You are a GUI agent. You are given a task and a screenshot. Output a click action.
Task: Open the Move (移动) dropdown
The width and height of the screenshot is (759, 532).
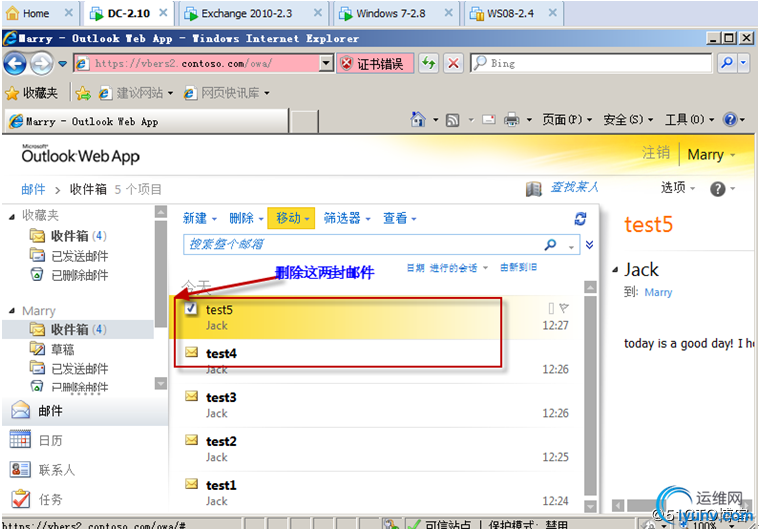[x=292, y=218]
